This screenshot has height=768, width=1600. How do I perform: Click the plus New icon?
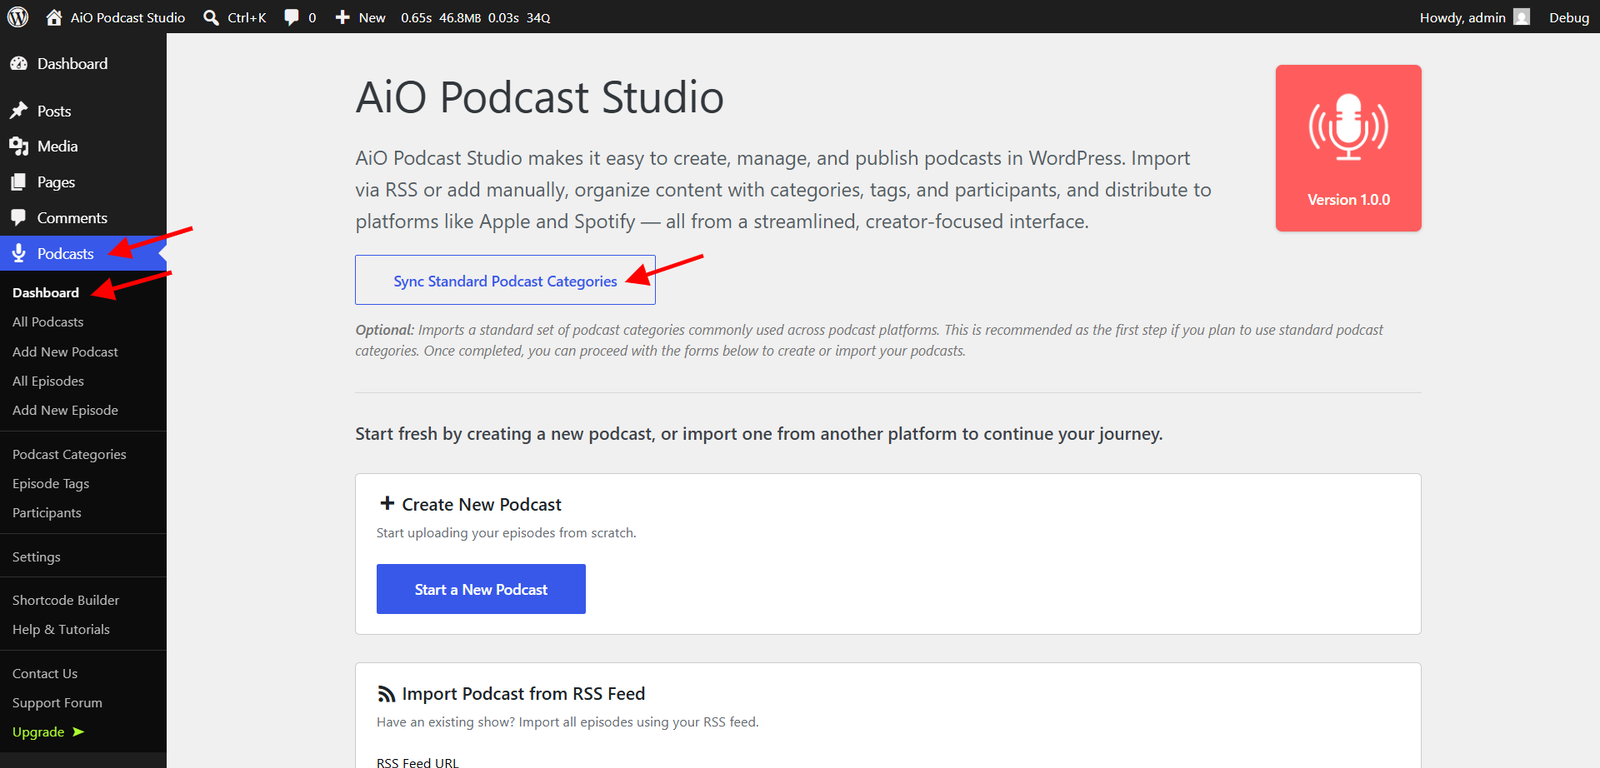[342, 17]
